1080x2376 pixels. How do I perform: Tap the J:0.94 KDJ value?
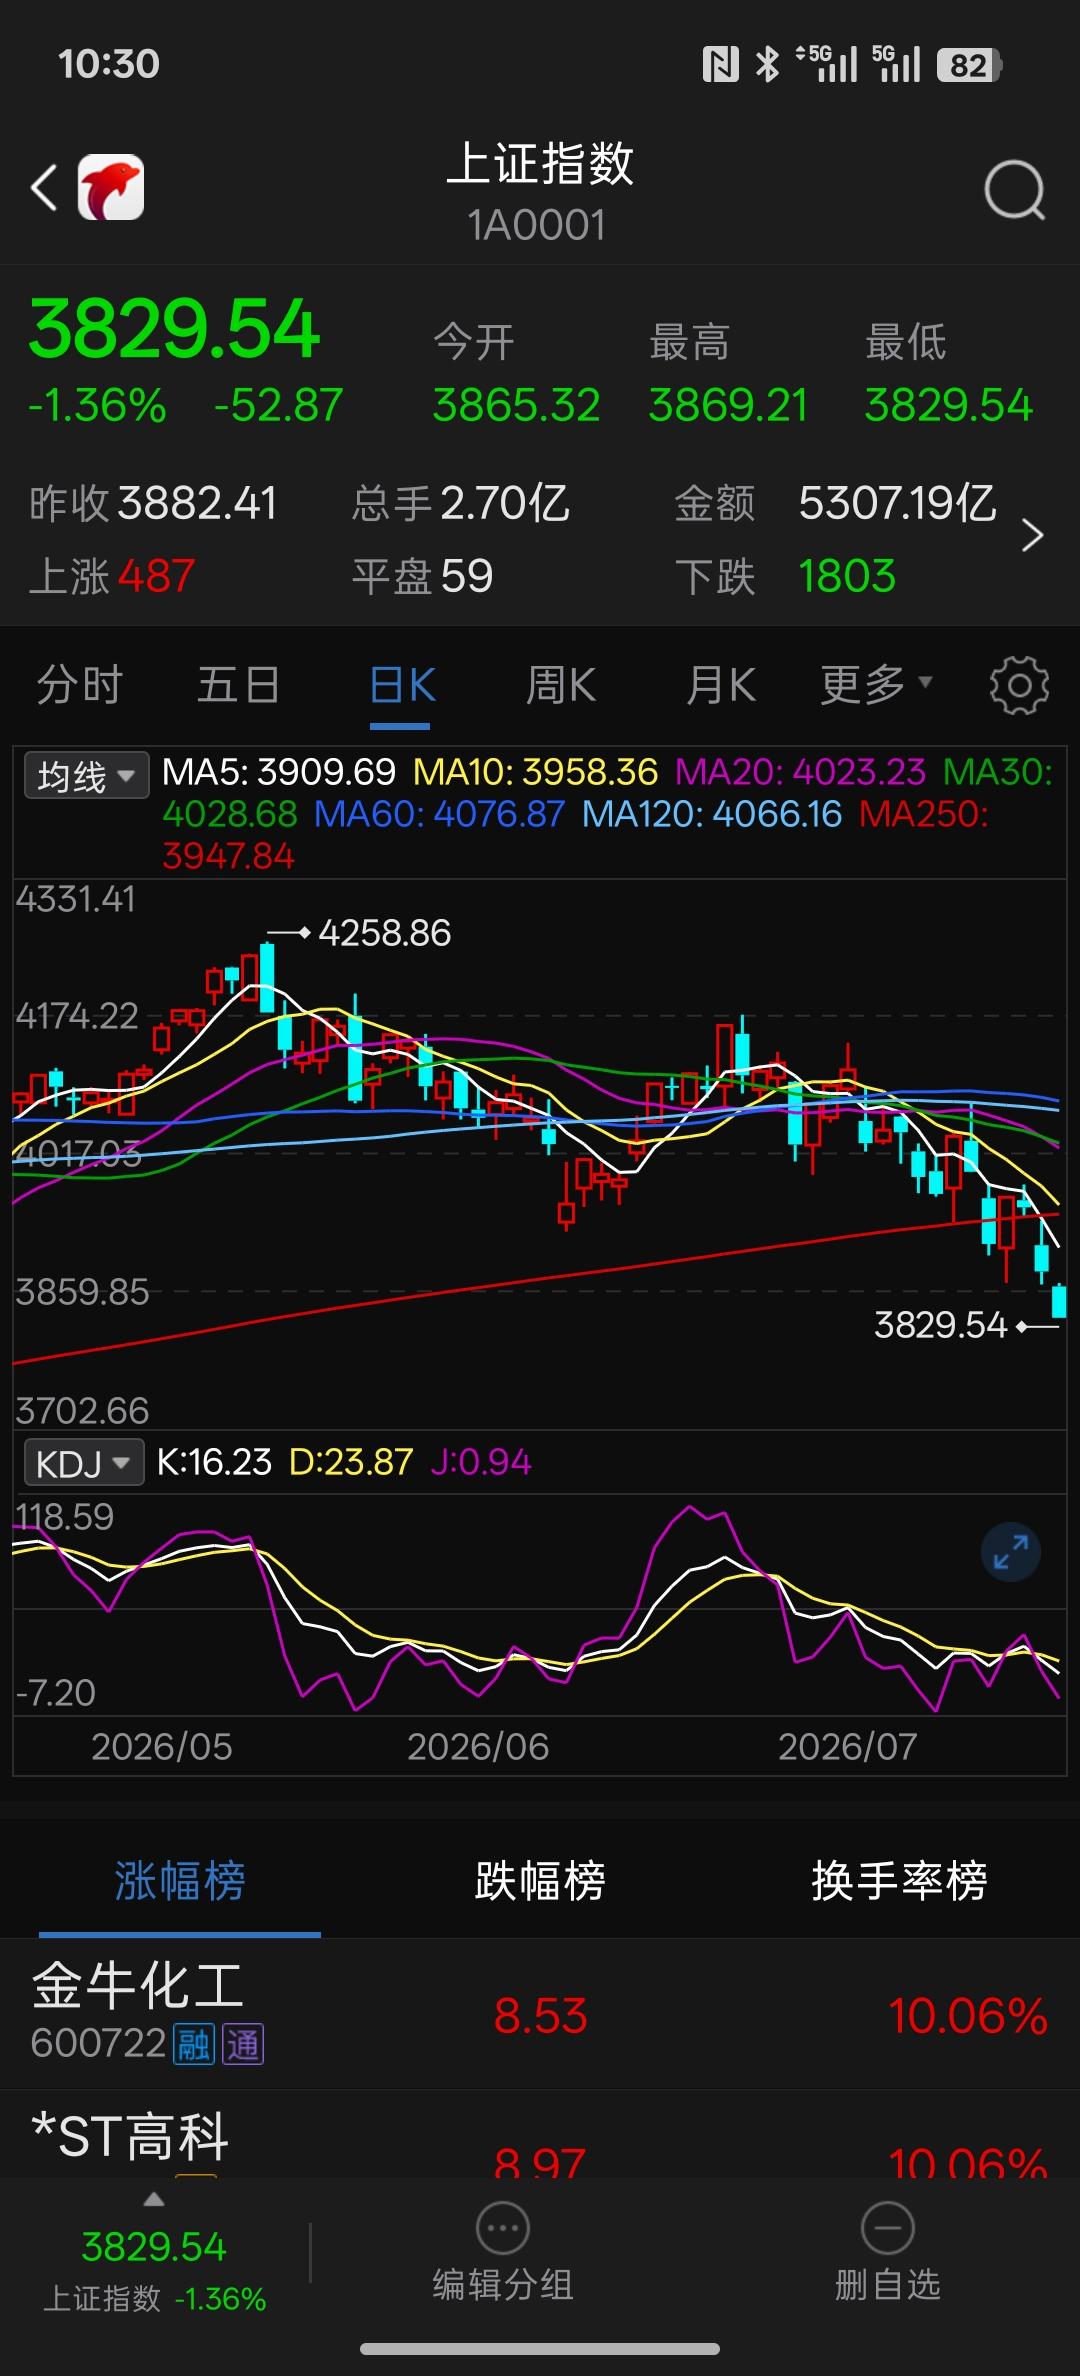tap(481, 1463)
